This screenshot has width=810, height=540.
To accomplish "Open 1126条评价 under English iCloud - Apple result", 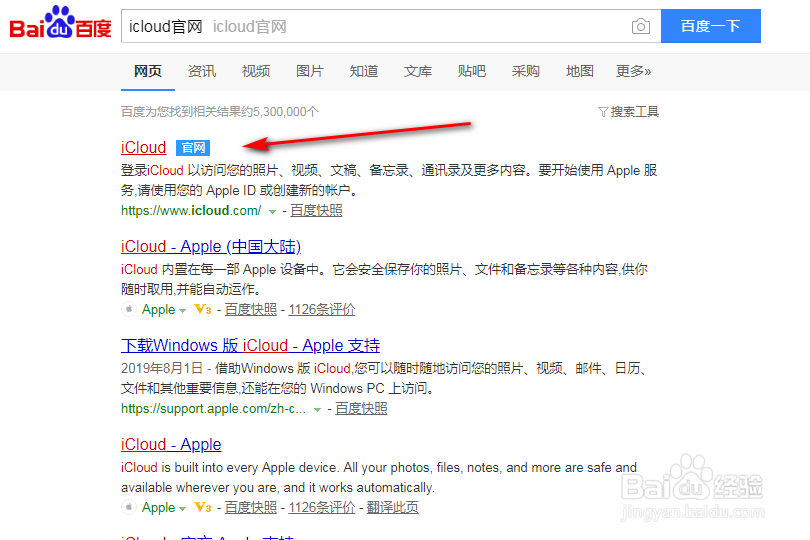I will (322, 507).
